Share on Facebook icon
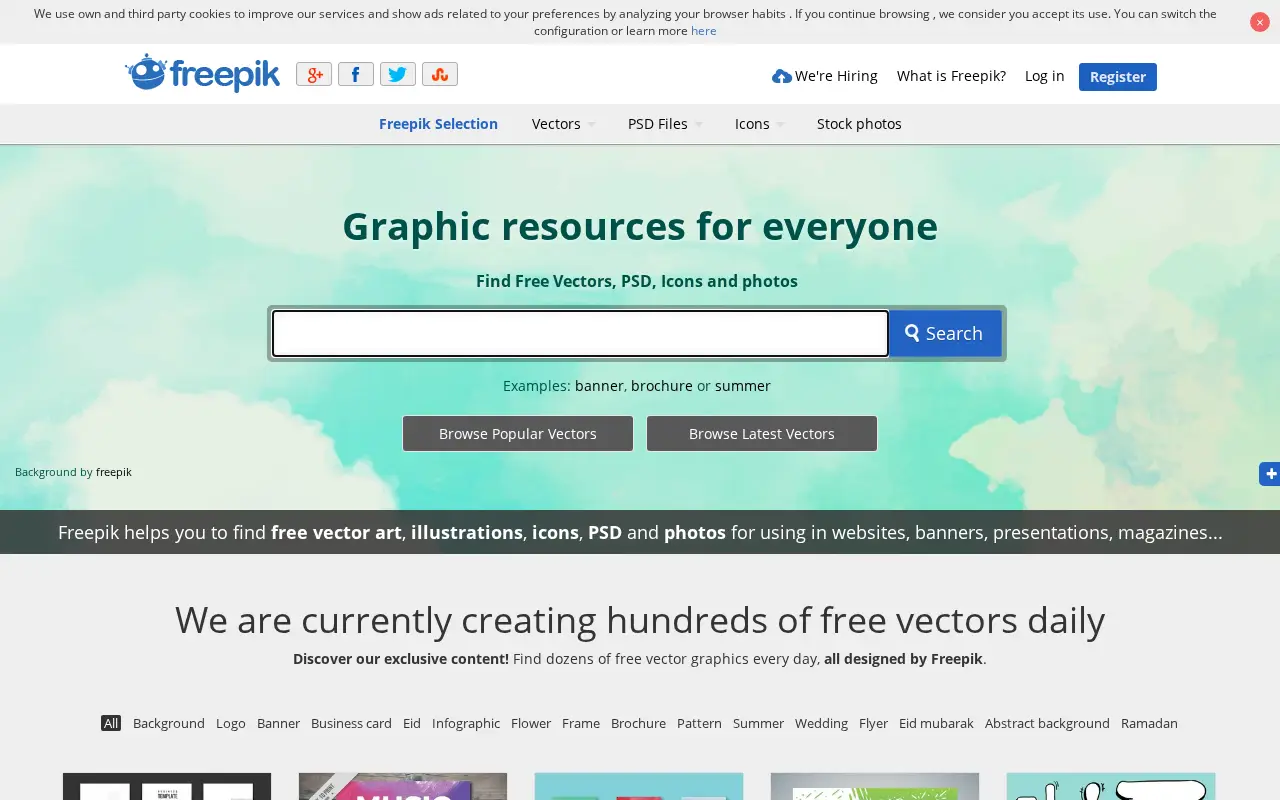The width and height of the screenshot is (1280, 800). click(x=356, y=74)
